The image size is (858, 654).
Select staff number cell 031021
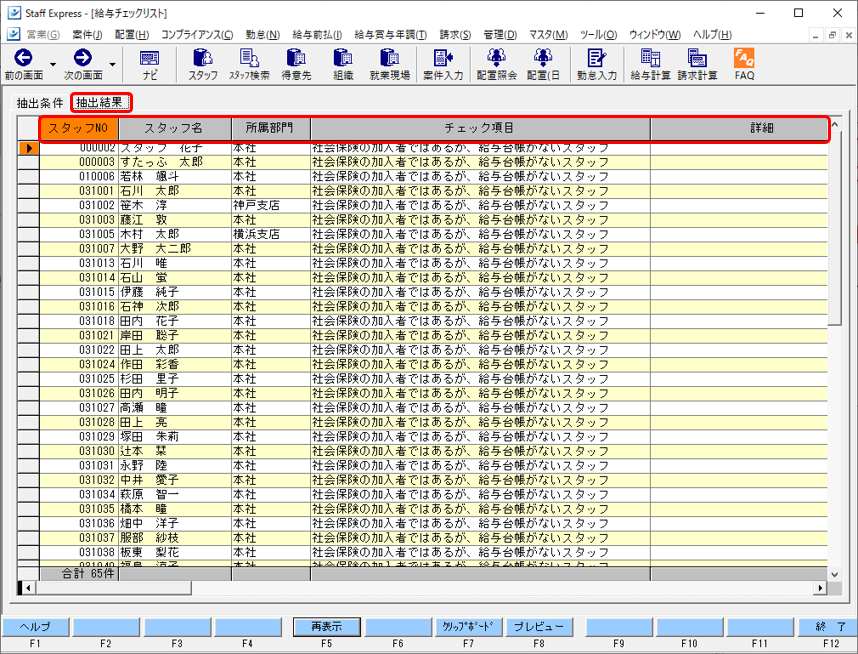pyautogui.click(x=79, y=335)
